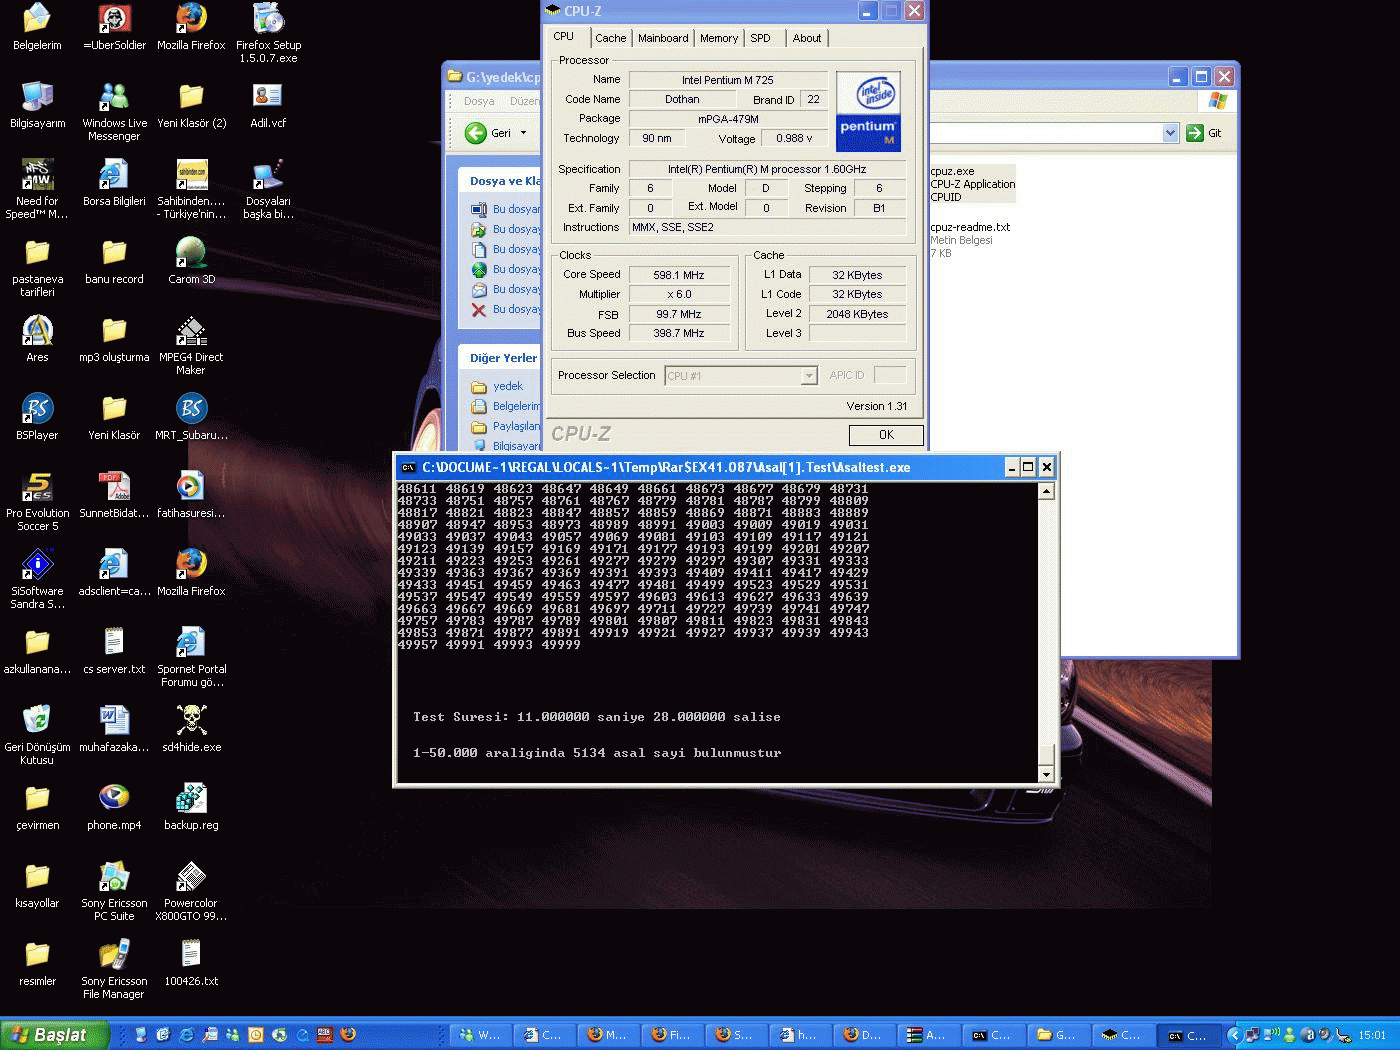1400x1050 pixels.
Task: Open the Borsa Bilgileri shortcut
Action: [x=114, y=182]
